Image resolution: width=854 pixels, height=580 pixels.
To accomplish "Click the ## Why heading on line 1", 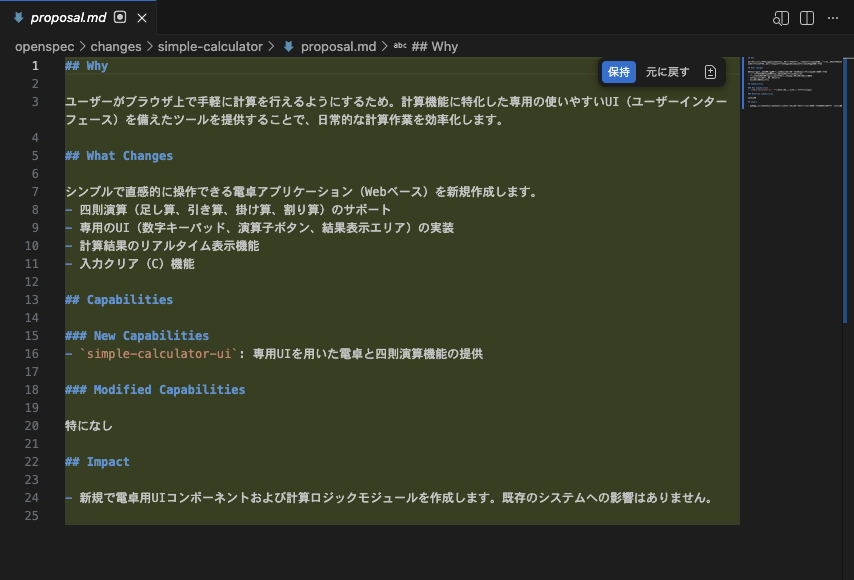I will (87, 66).
